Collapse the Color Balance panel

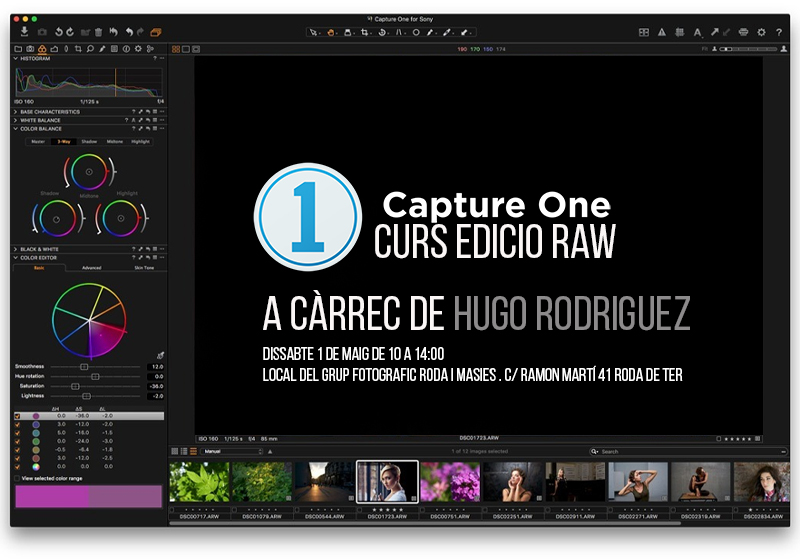[15, 129]
